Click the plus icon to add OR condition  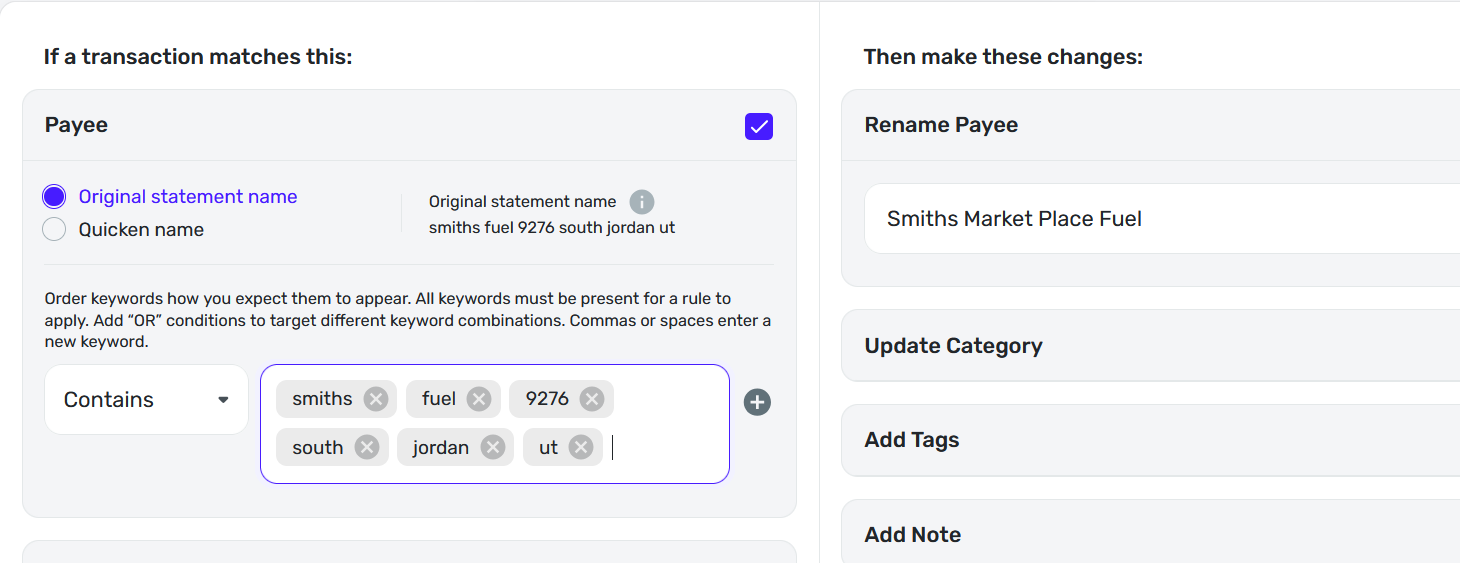click(x=757, y=402)
